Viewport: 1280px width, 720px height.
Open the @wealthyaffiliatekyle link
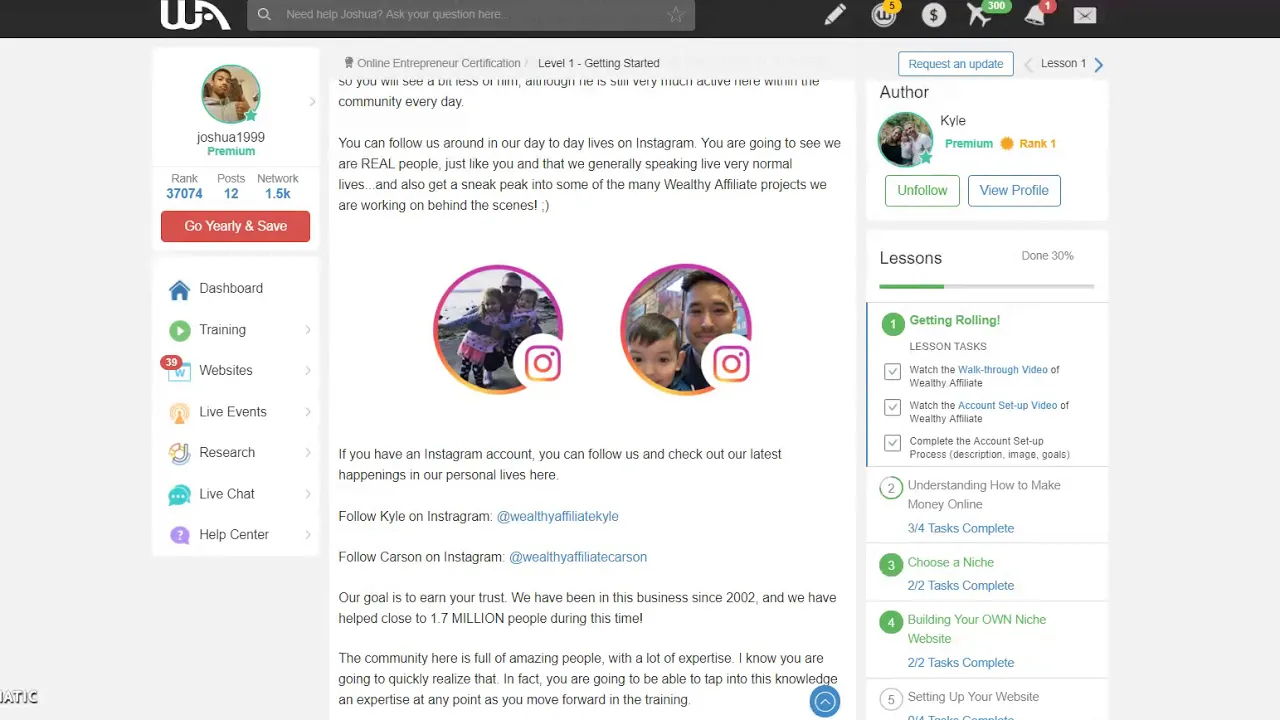coord(558,516)
